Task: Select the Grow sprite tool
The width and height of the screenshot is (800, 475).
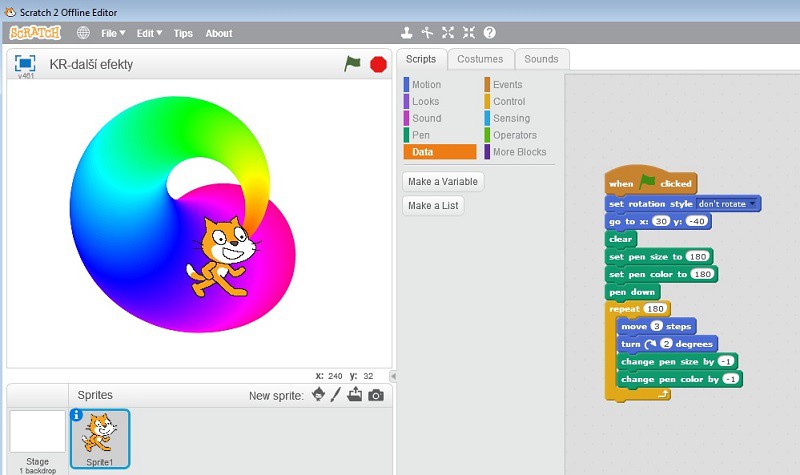Action: tap(448, 33)
